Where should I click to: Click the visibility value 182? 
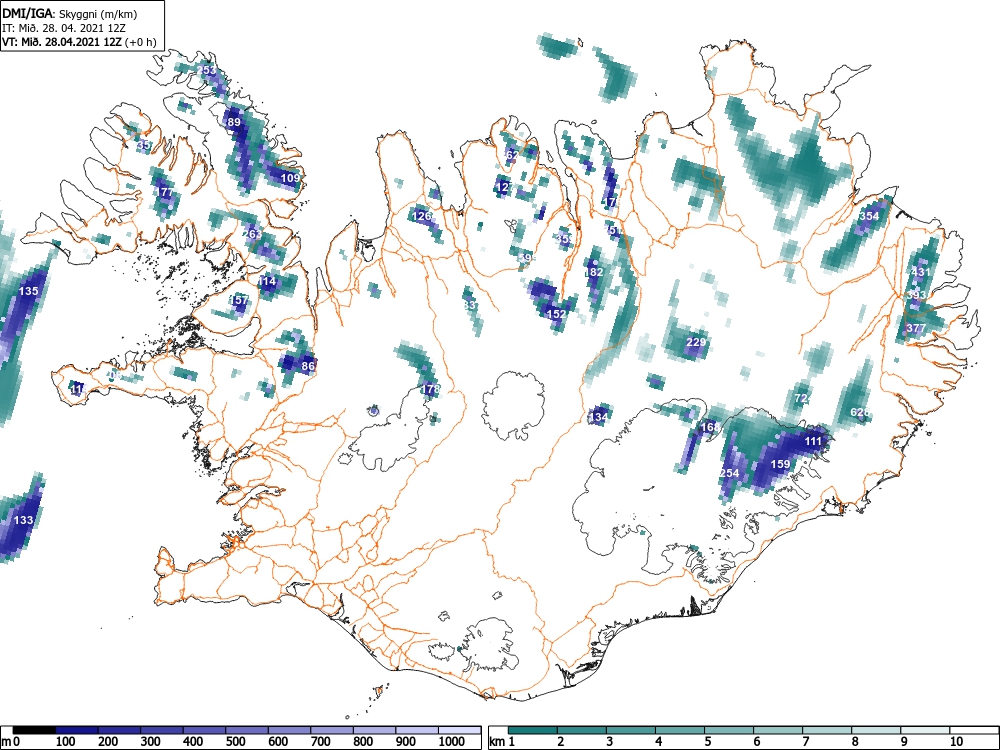point(593,272)
